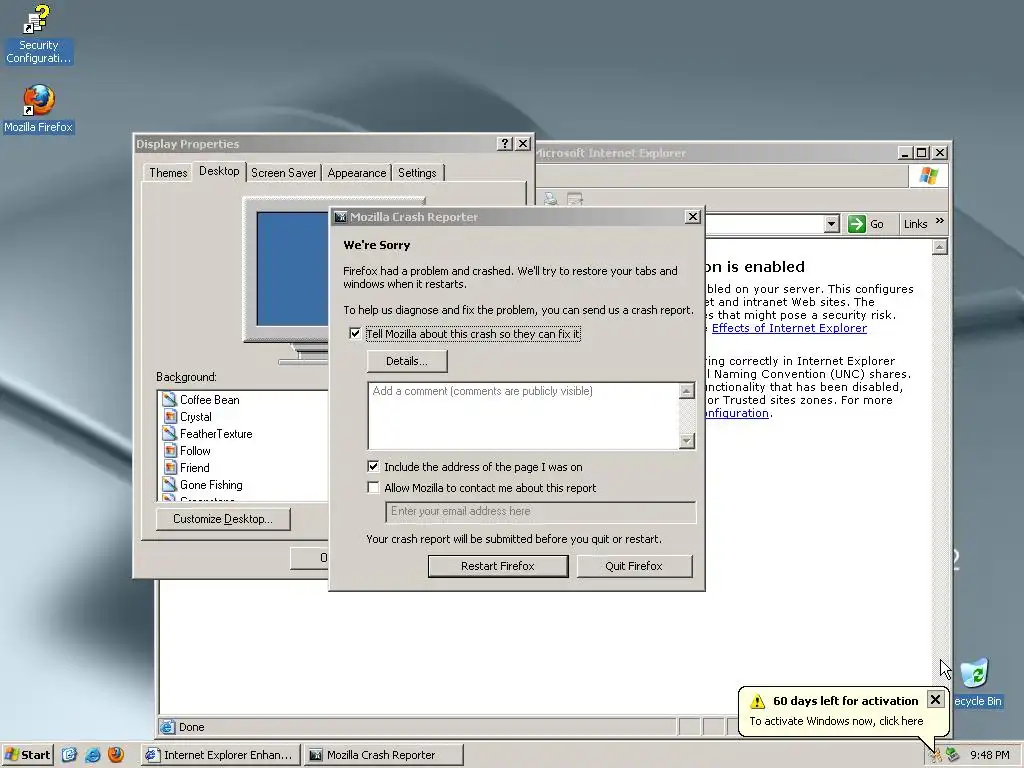1024x768 pixels.
Task: Select FeatherTexture background entry
Action: (216, 434)
